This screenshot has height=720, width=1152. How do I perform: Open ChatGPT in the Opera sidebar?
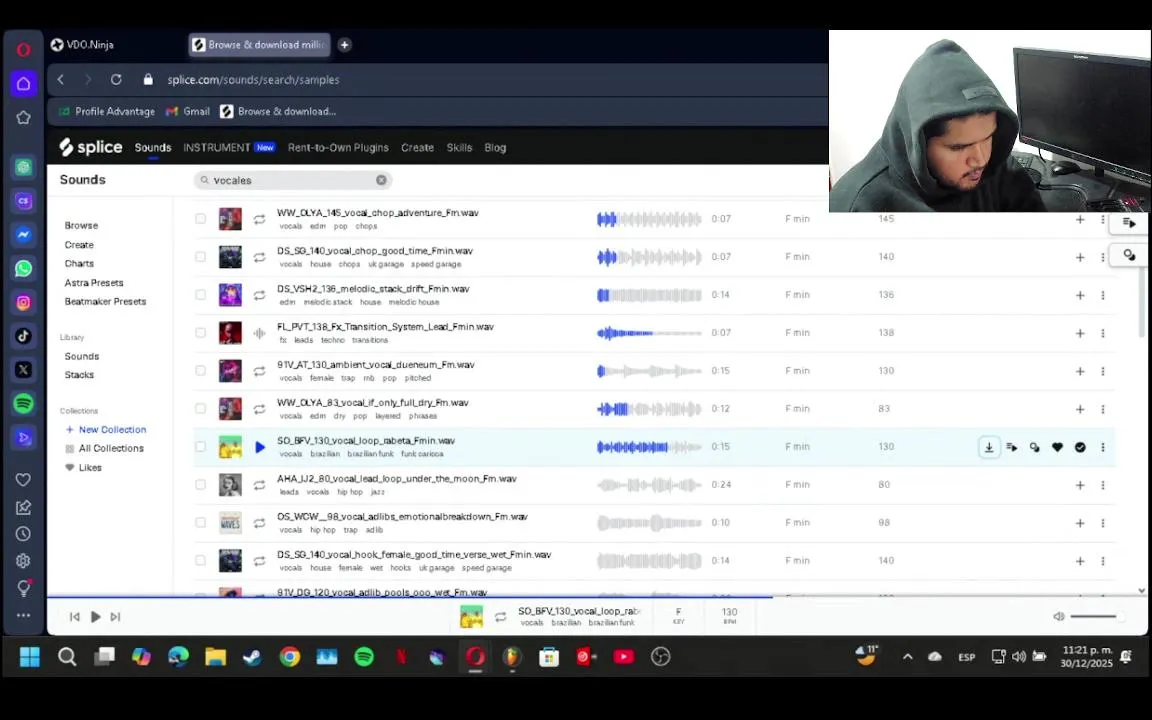click(24, 167)
